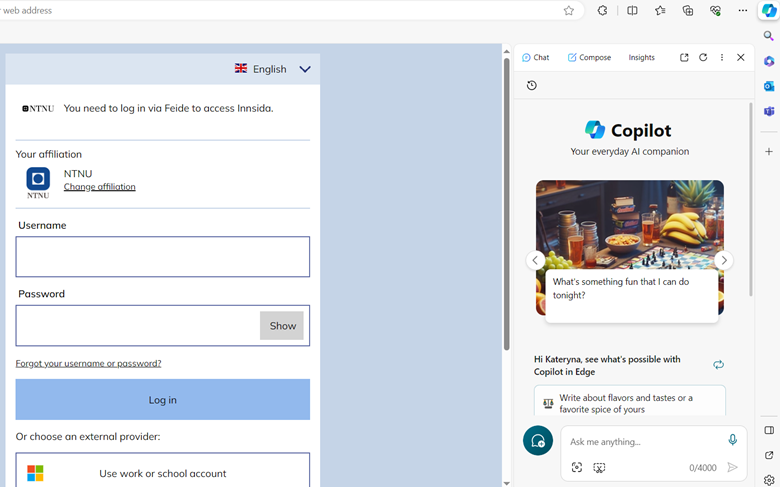Open browser Extensions menu
The image size is (780, 487).
(602, 11)
